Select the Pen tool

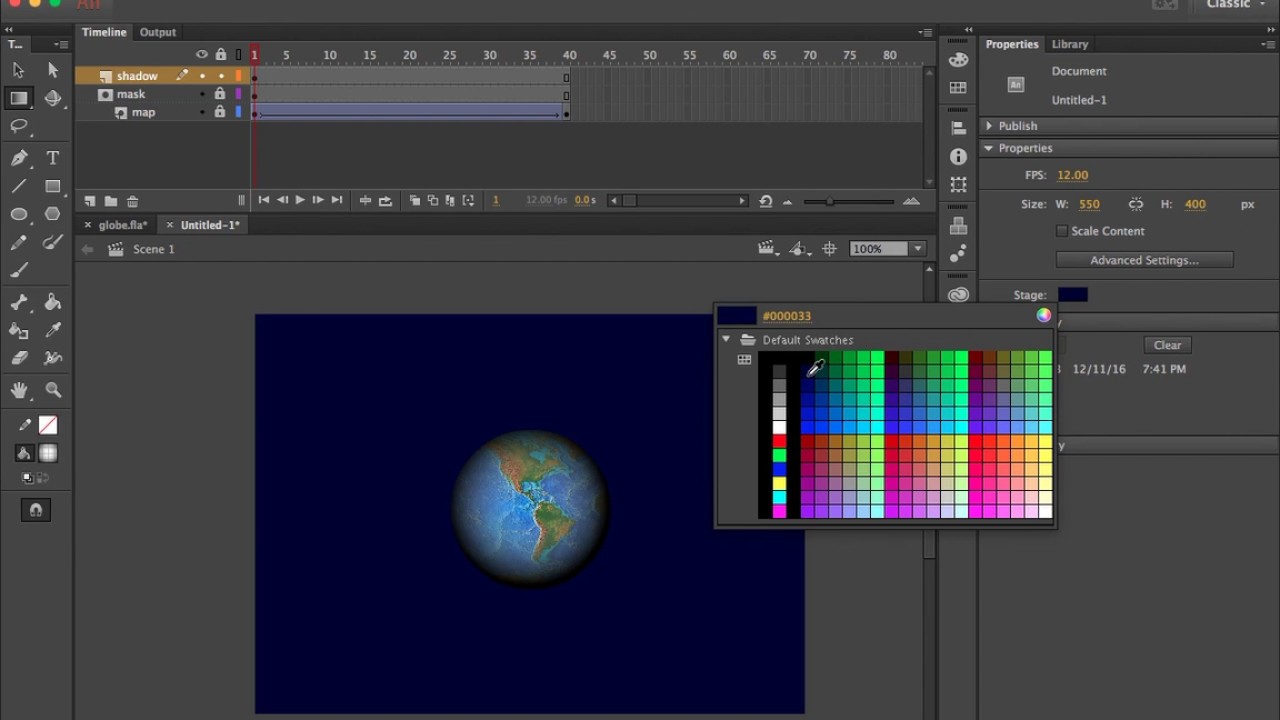(x=18, y=158)
